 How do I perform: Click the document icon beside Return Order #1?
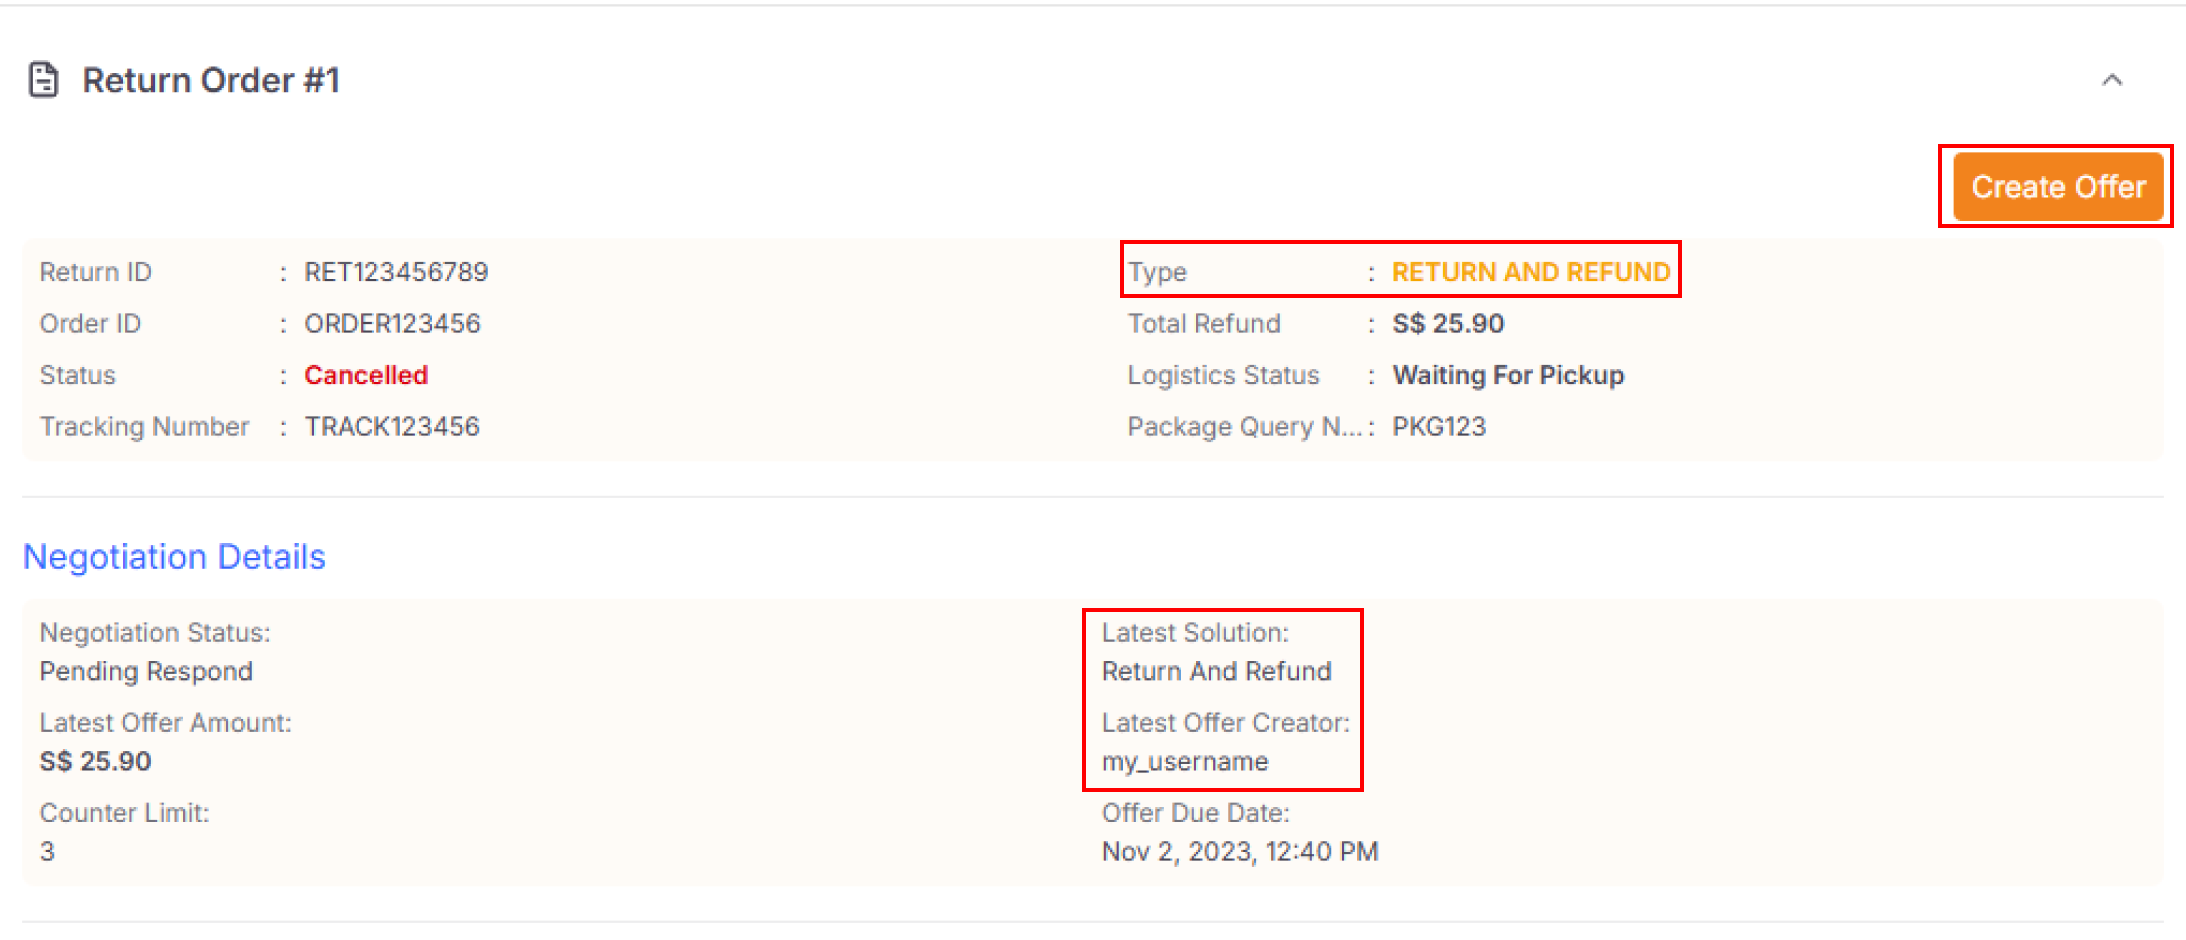(x=42, y=81)
